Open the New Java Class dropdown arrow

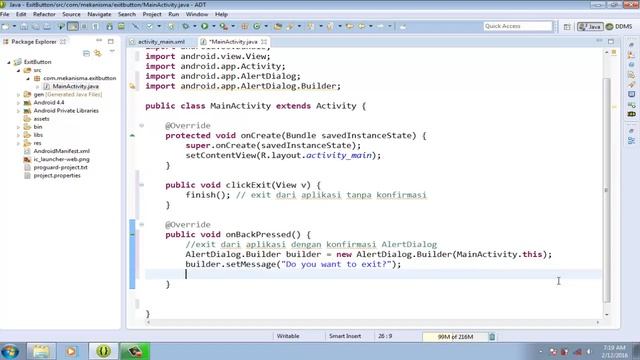266,27
